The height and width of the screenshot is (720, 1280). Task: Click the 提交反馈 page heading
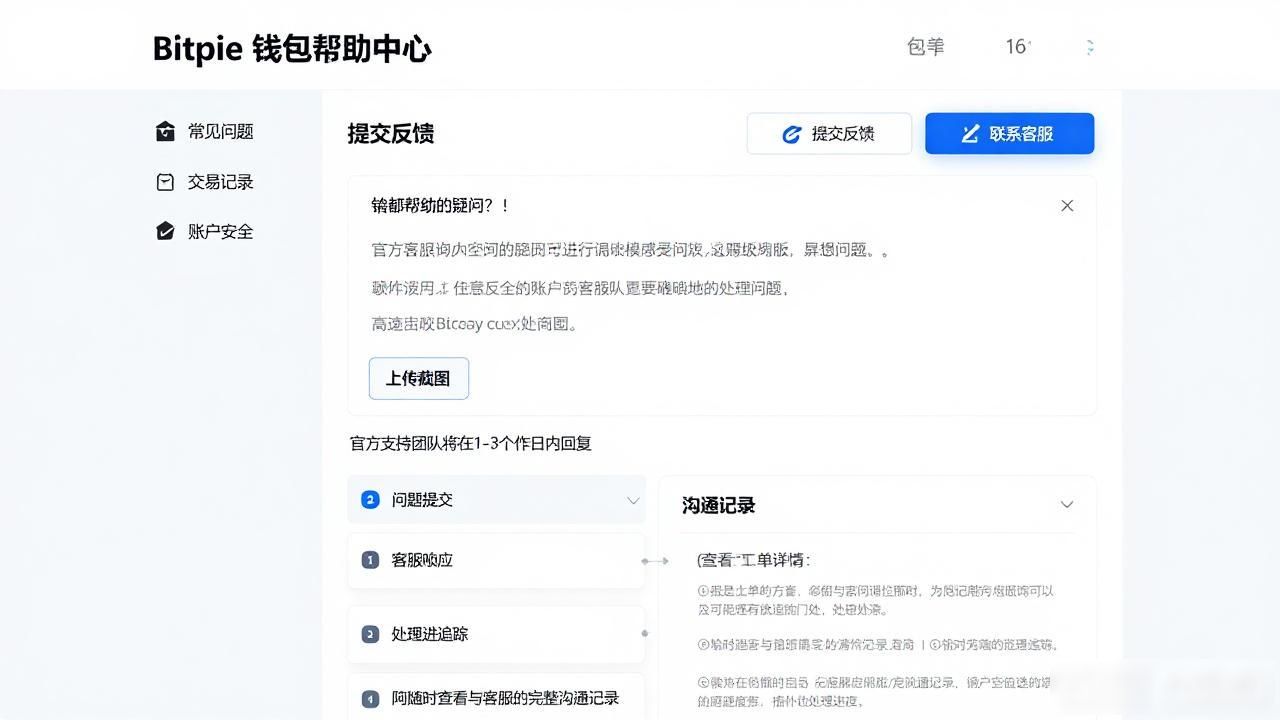[390, 134]
